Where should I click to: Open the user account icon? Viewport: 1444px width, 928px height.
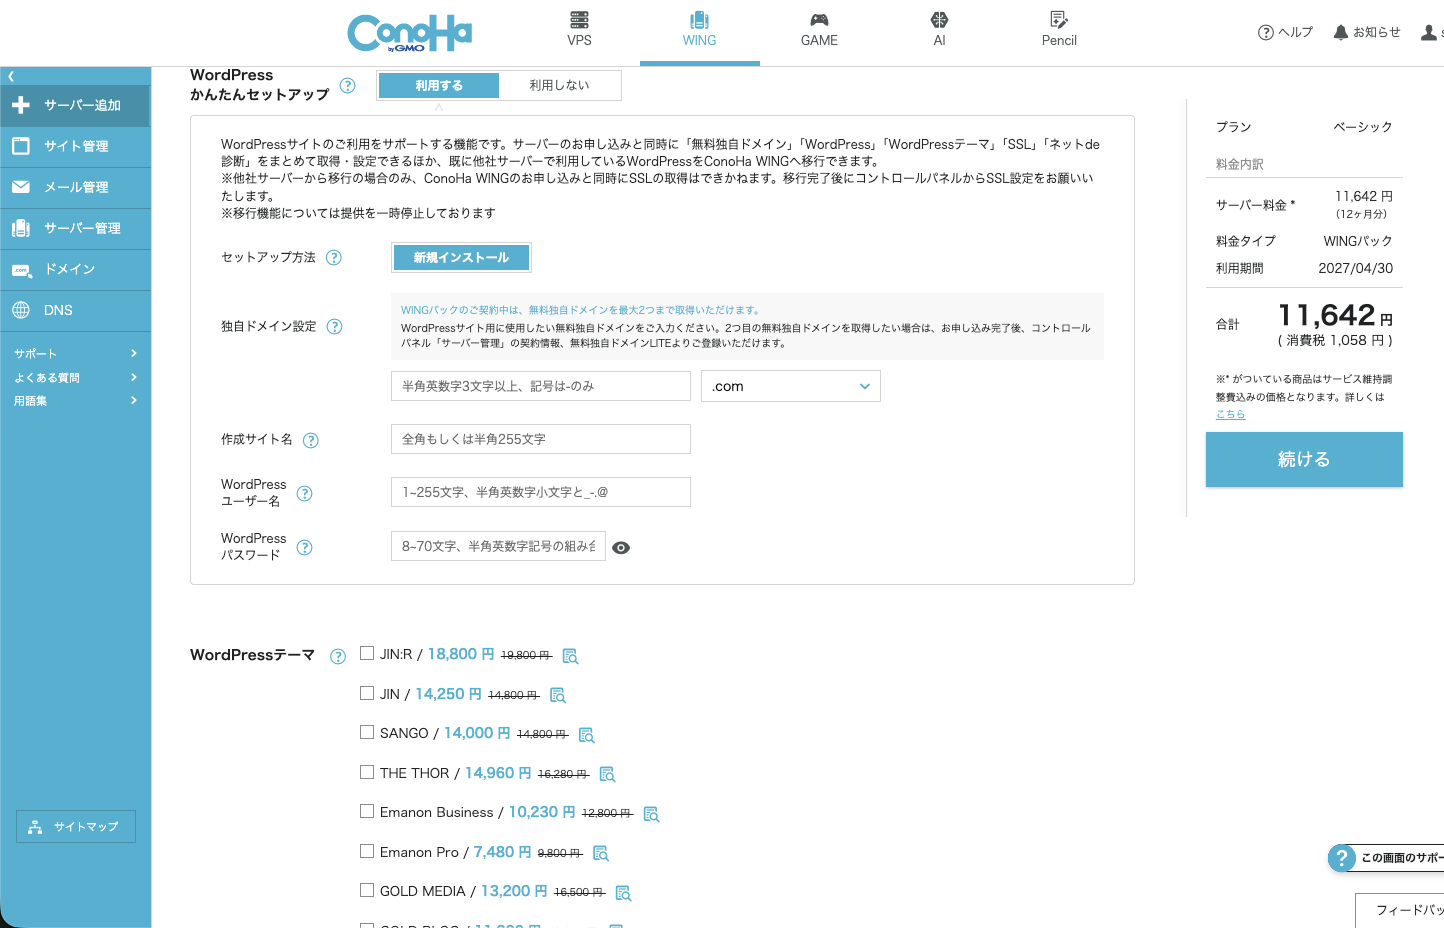point(1429,33)
